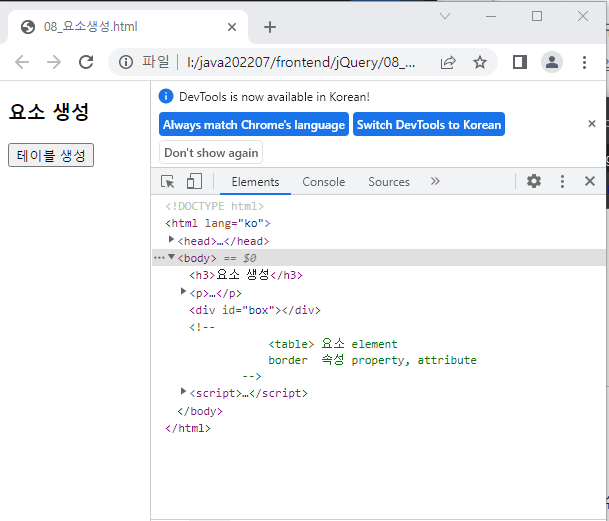The width and height of the screenshot is (609, 521).
Task: Open a new browser tab
Action: (270, 27)
